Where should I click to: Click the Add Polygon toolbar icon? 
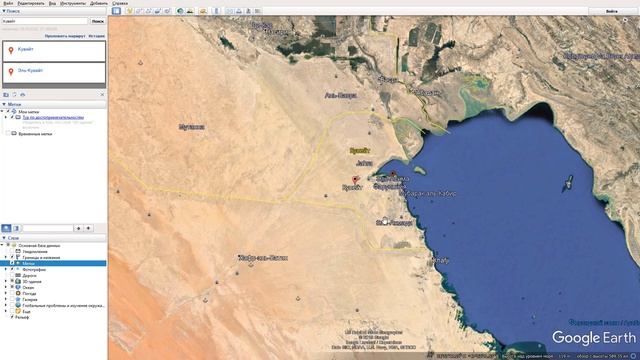point(139,11)
